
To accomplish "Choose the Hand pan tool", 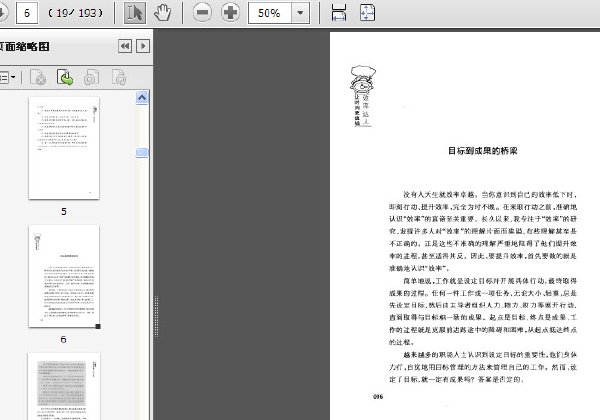I will click(162, 13).
